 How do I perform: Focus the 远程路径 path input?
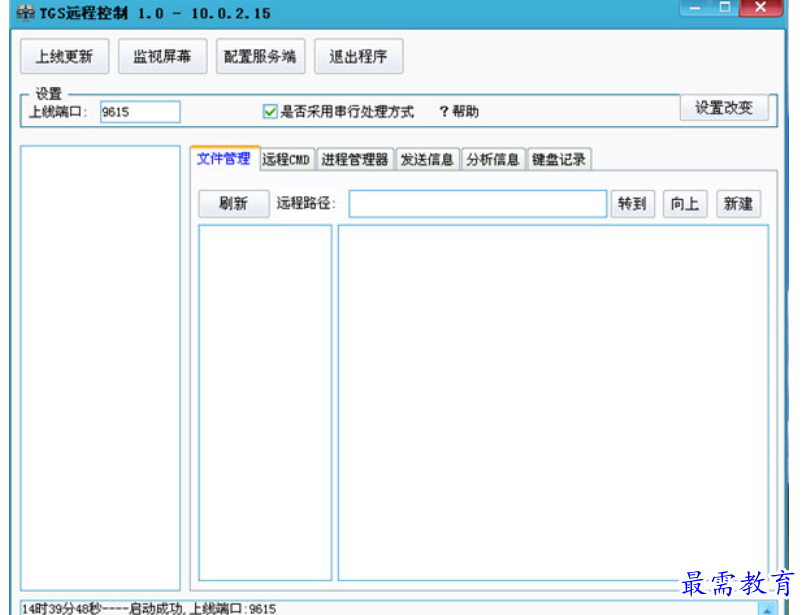[477, 204]
